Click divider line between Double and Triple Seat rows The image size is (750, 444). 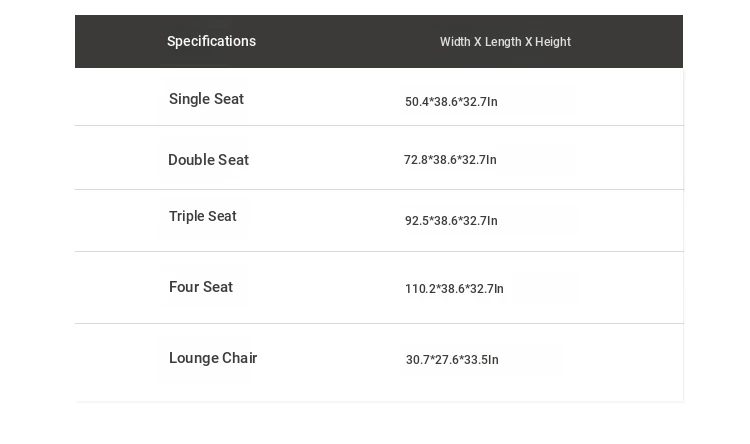[379, 190]
